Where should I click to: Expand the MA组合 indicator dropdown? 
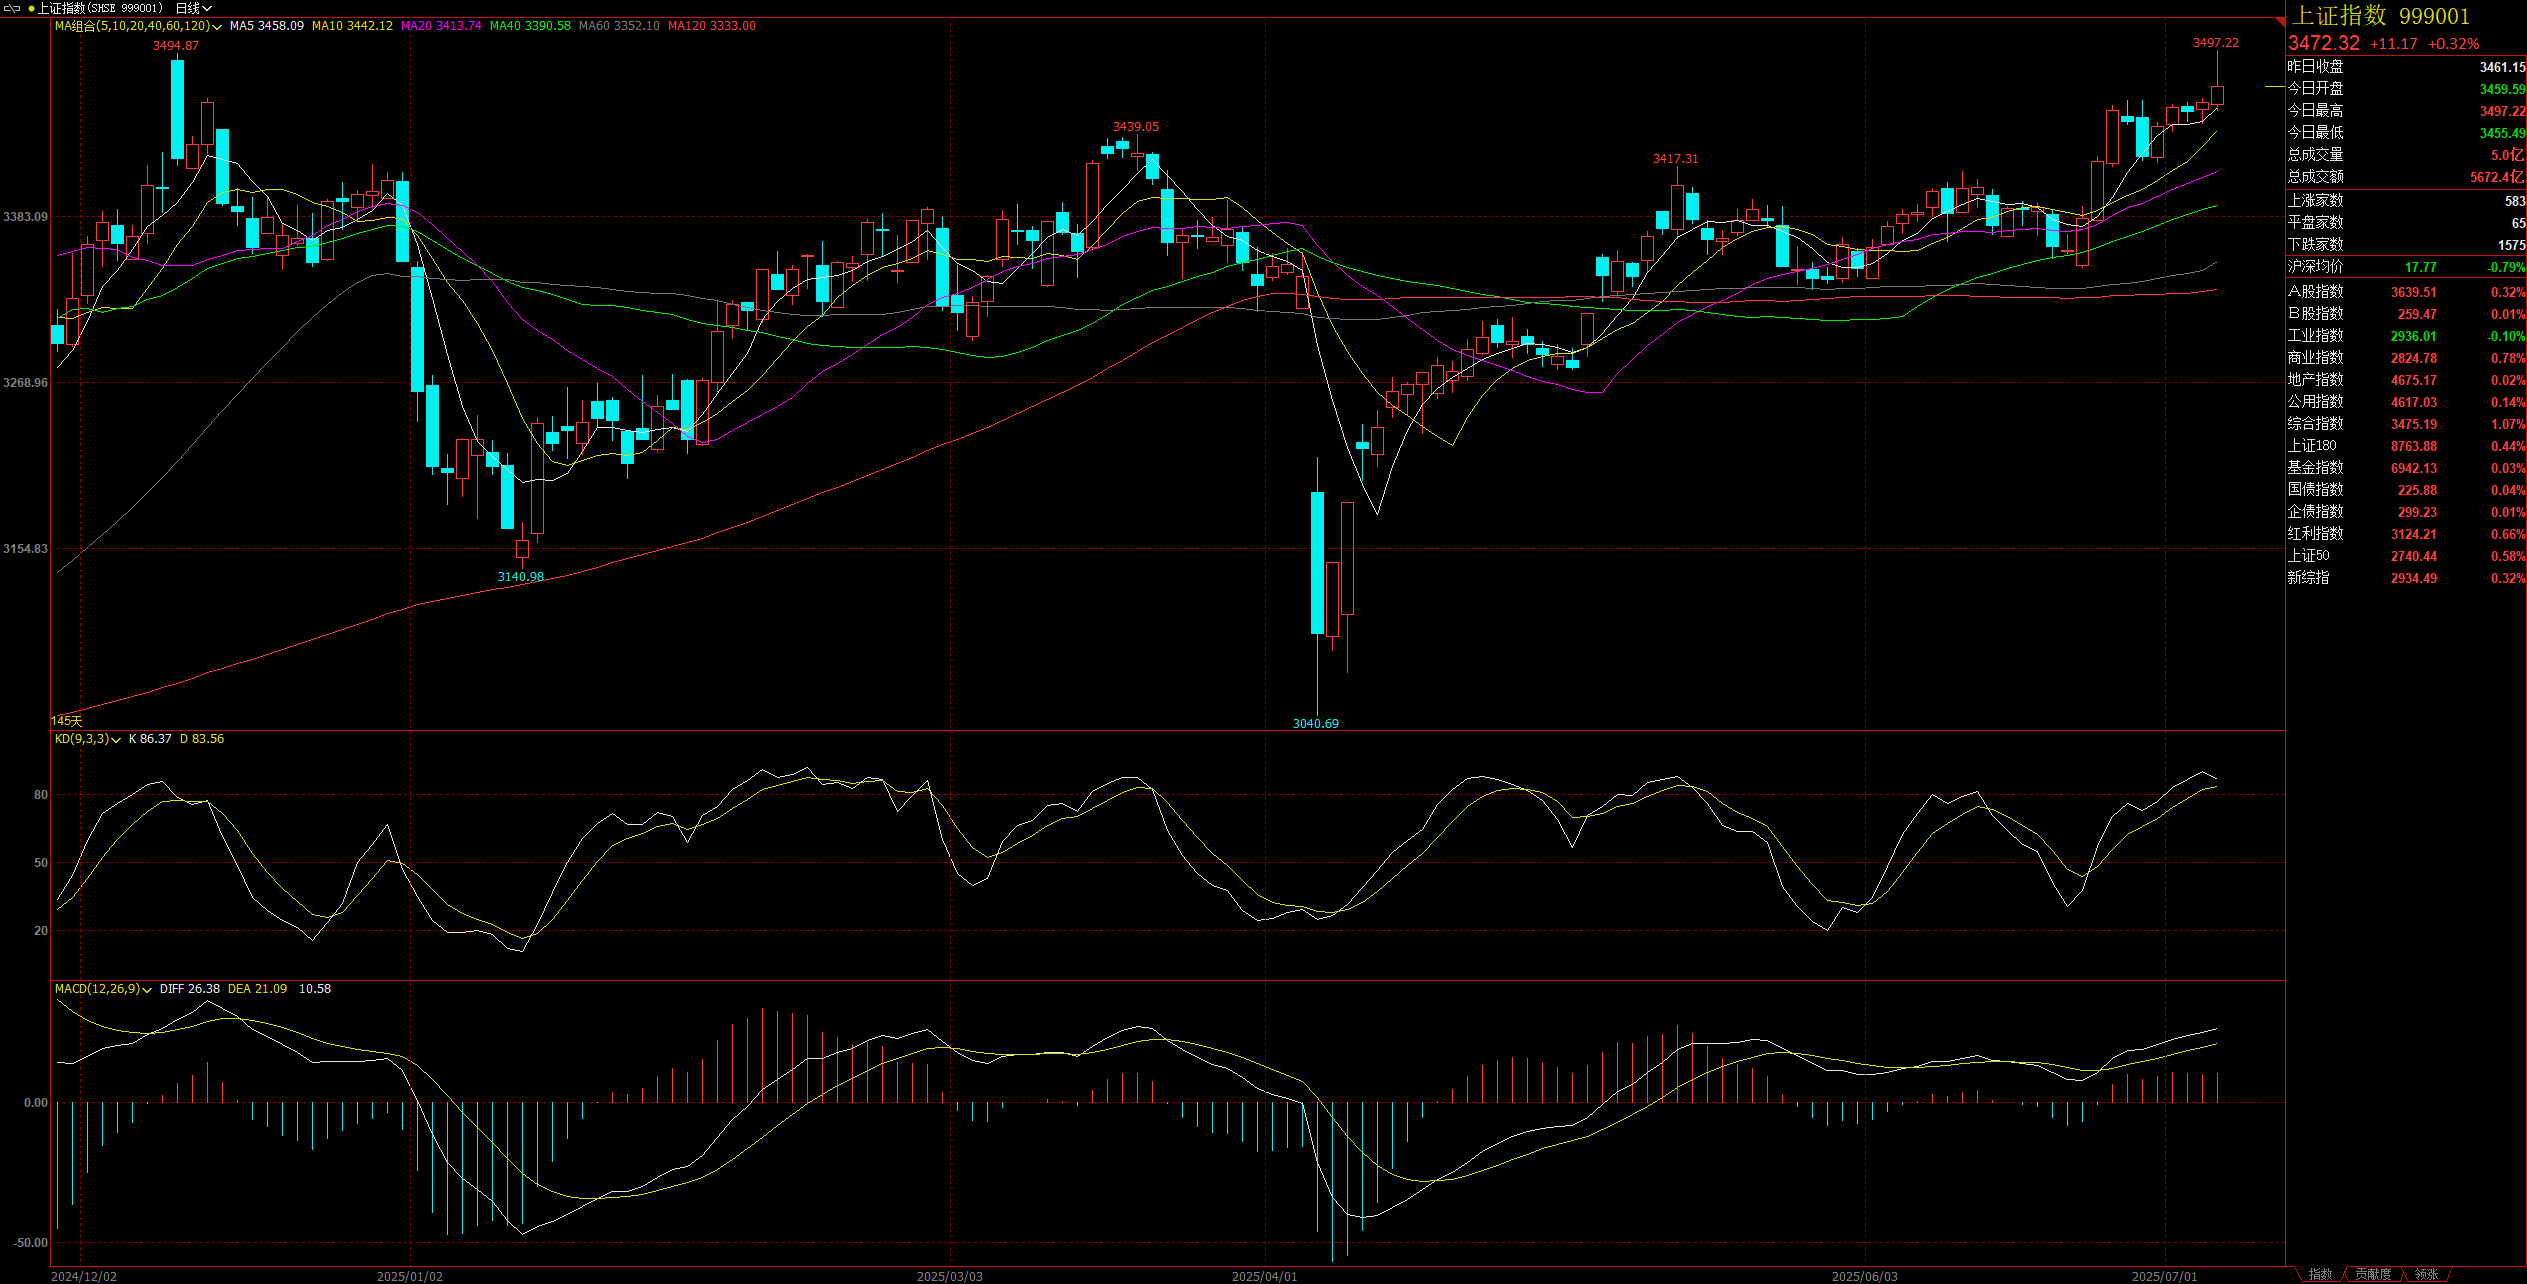click(137, 26)
